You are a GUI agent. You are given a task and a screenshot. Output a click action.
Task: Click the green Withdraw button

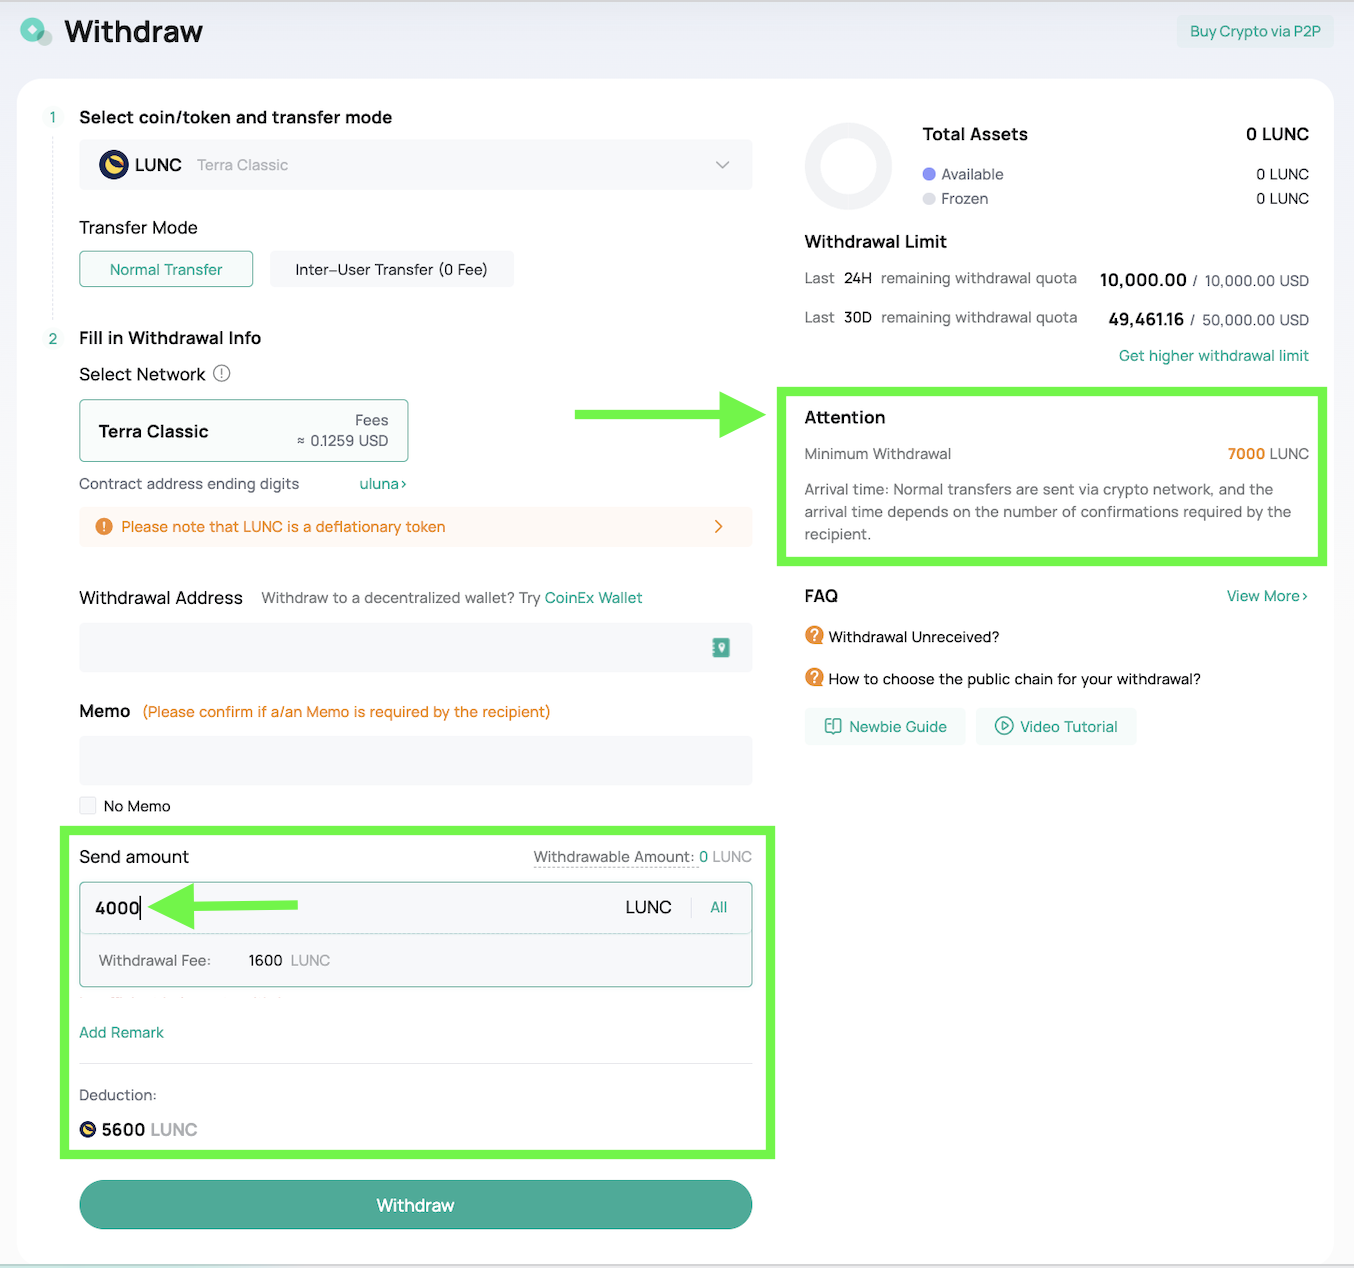[x=415, y=1205]
